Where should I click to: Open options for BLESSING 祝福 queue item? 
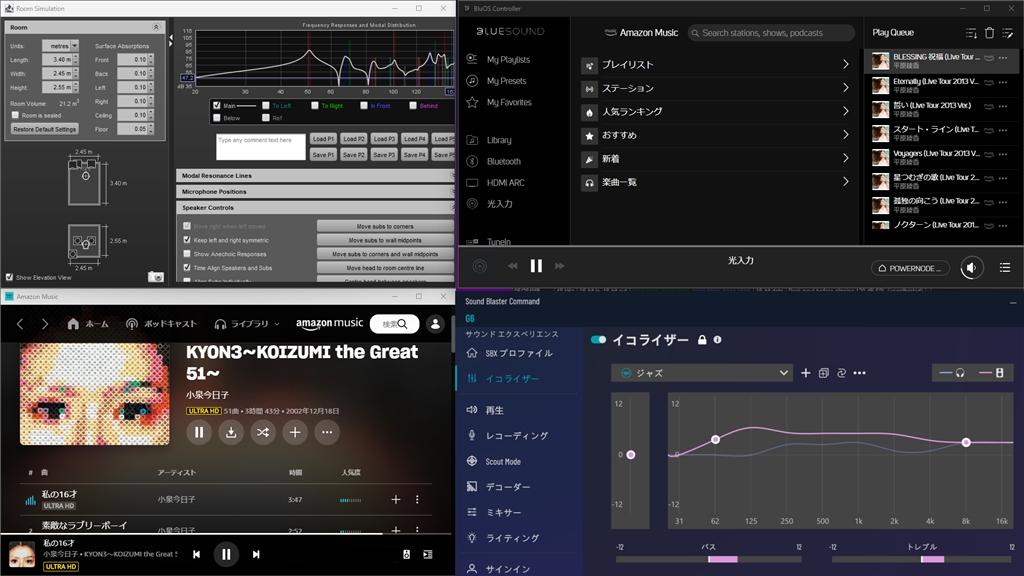point(1004,58)
